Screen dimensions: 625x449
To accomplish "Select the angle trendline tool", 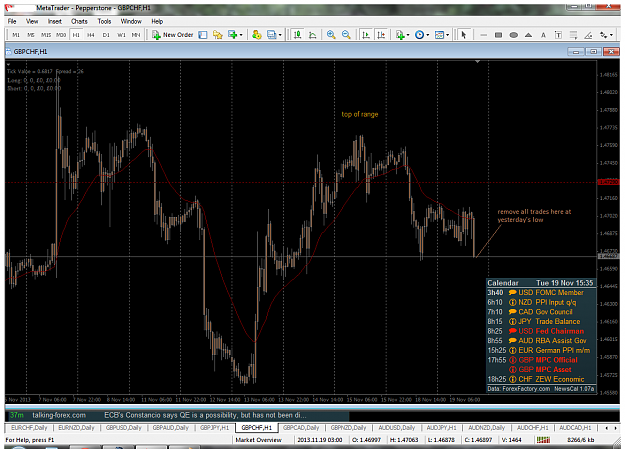I will [588, 35].
